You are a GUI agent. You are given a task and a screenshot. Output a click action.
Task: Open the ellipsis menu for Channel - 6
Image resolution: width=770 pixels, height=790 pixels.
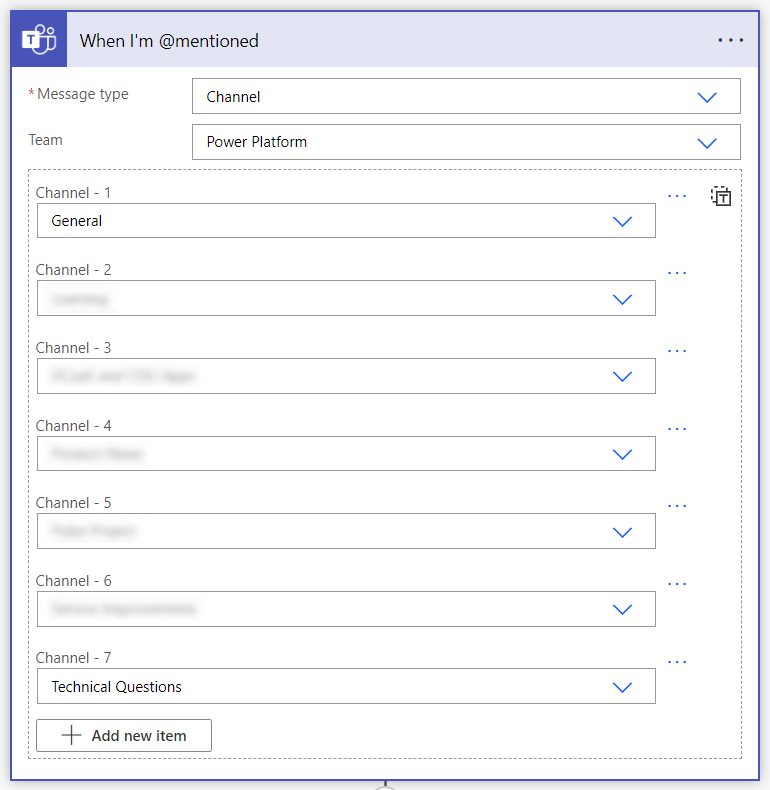[677, 583]
